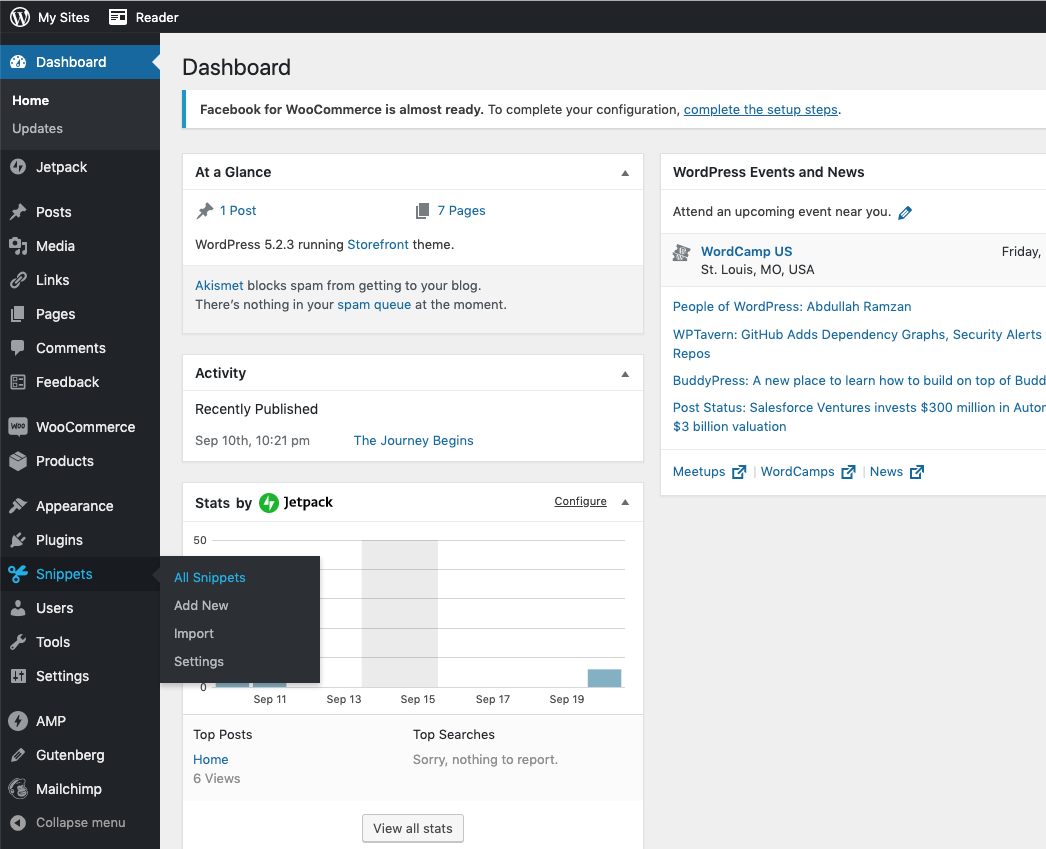The image size is (1046, 849).
Task: Read People of WordPress: Abdullah Ramzan
Action: 792,307
